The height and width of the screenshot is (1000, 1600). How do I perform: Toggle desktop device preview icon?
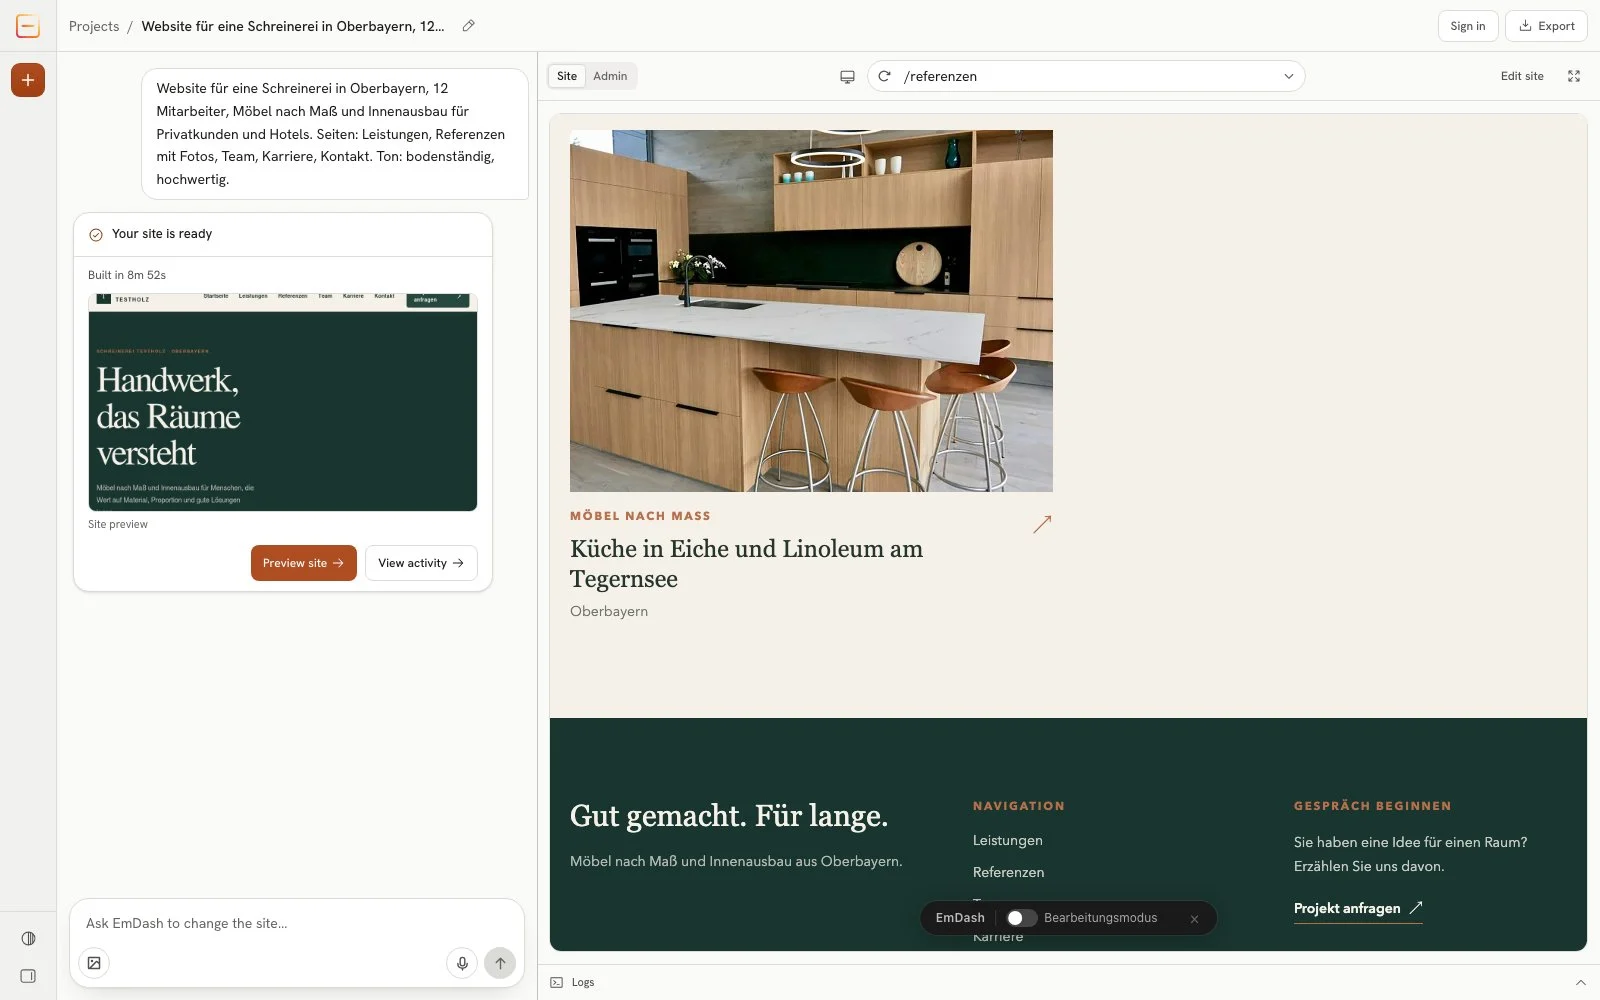click(x=847, y=77)
